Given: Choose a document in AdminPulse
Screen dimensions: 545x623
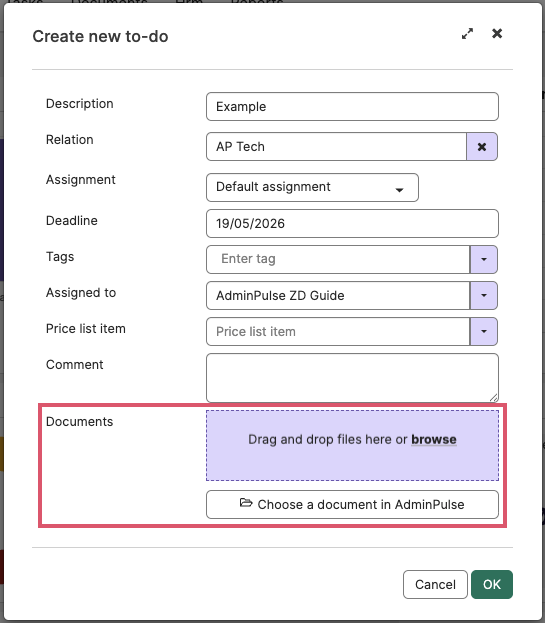Looking at the screenshot, I should 352,505.
